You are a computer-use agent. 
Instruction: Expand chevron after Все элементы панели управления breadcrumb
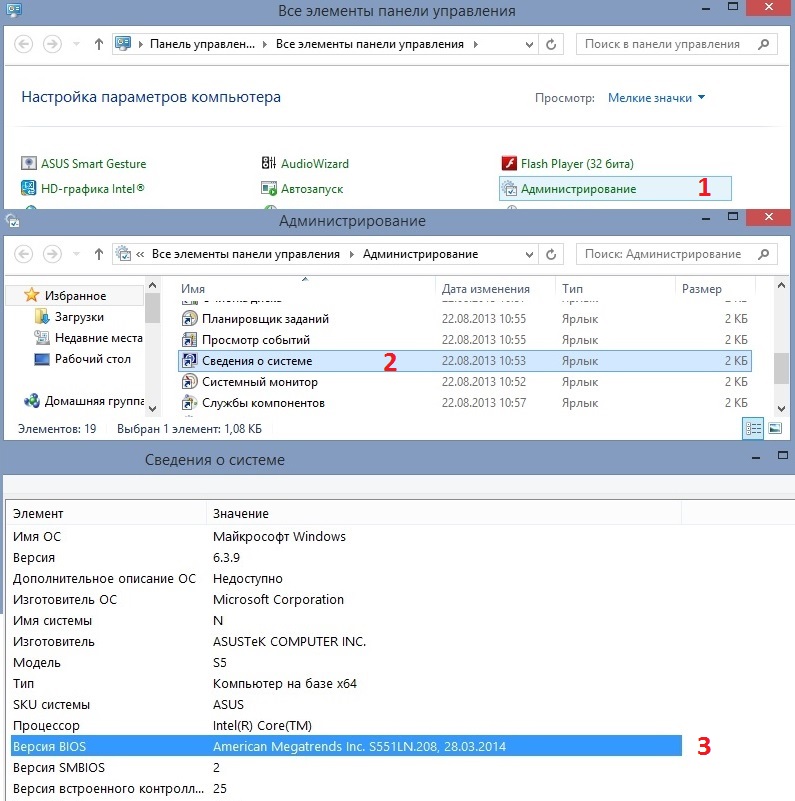click(476, 44)
